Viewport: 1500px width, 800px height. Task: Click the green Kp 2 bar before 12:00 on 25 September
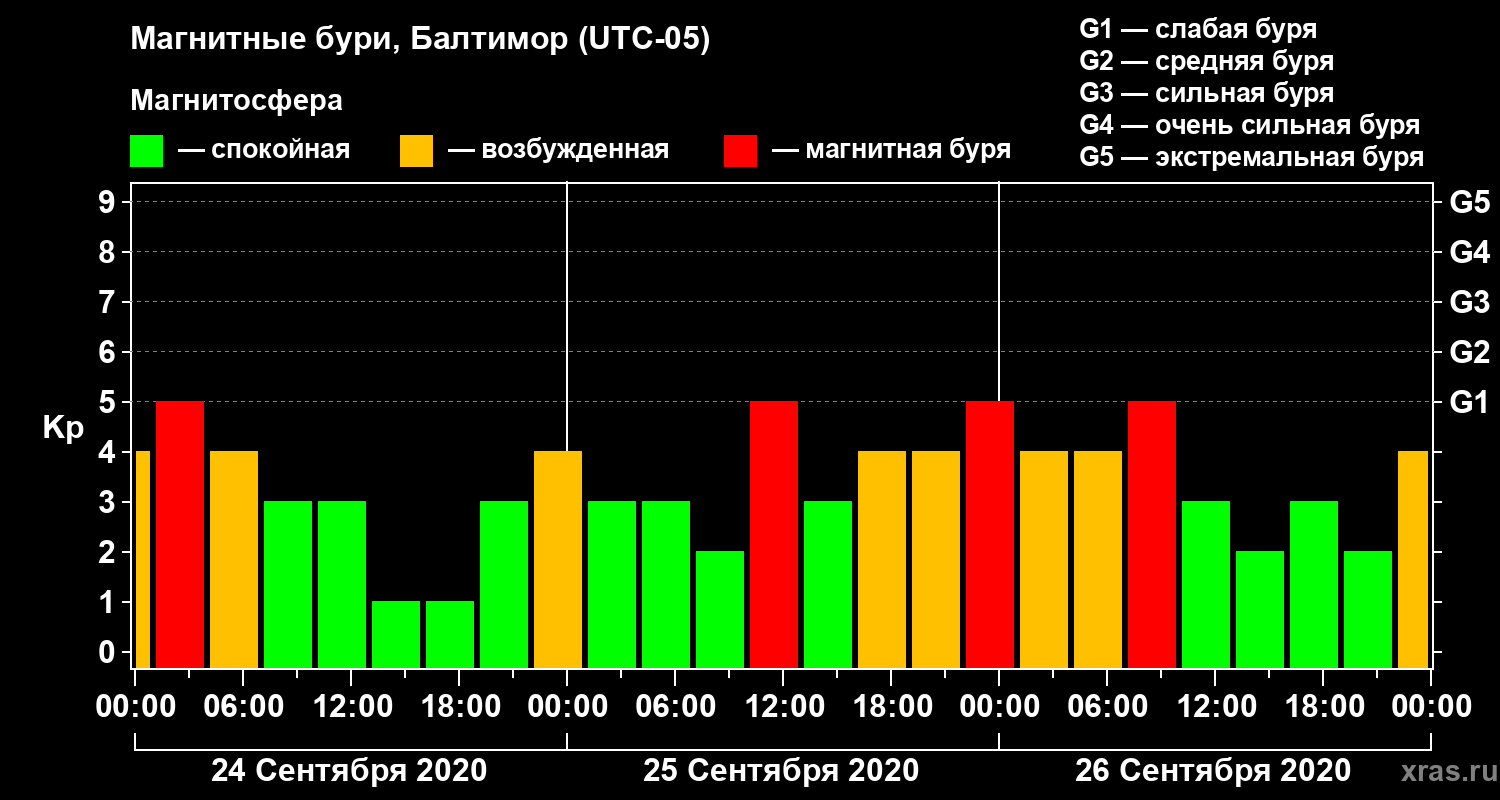720,609
